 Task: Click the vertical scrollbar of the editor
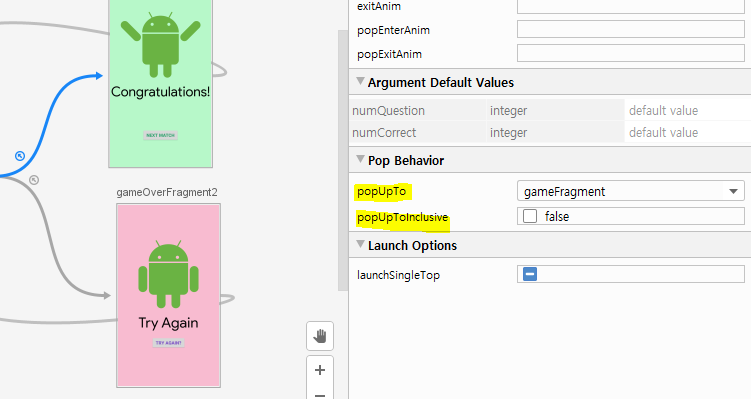coord(342,160)
